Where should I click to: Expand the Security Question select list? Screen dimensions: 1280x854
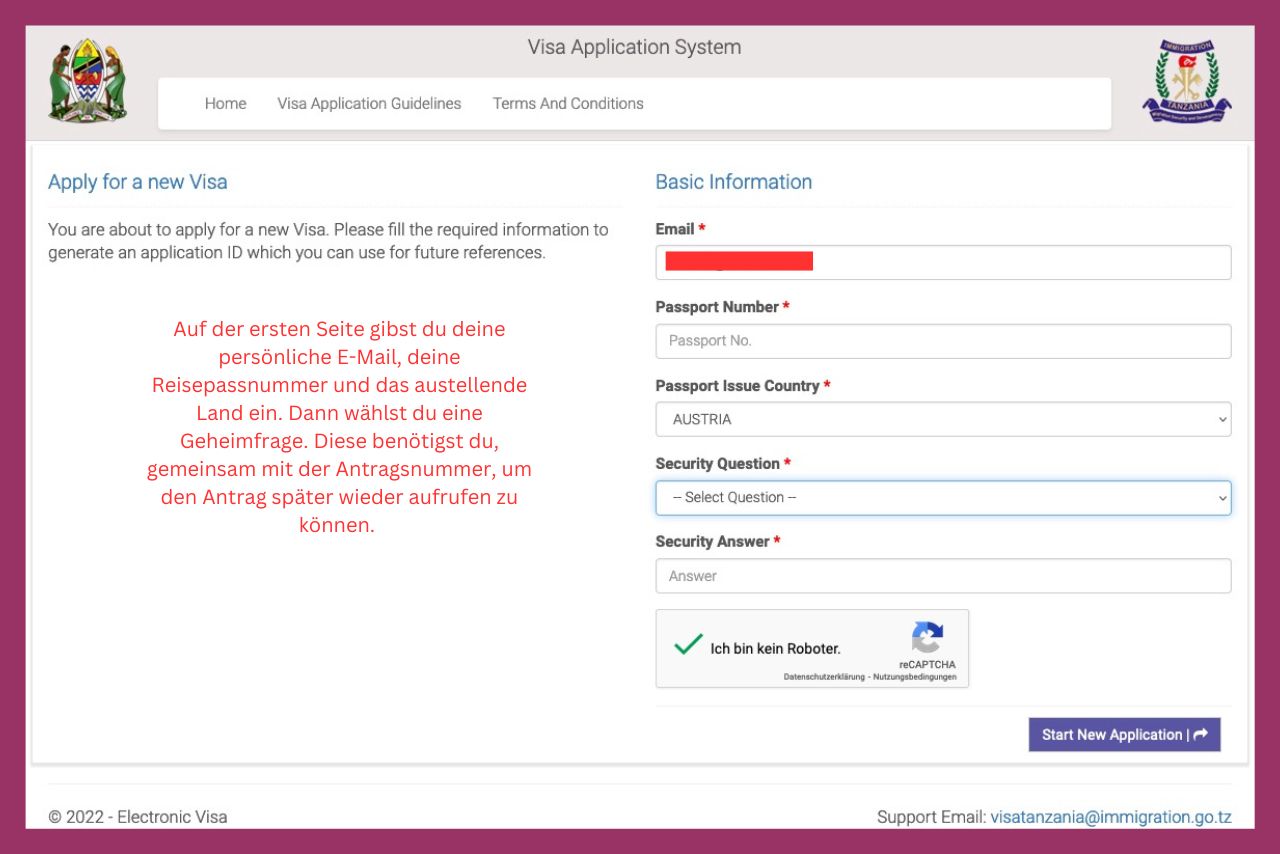pyautogui.click(x=942, y=498)
